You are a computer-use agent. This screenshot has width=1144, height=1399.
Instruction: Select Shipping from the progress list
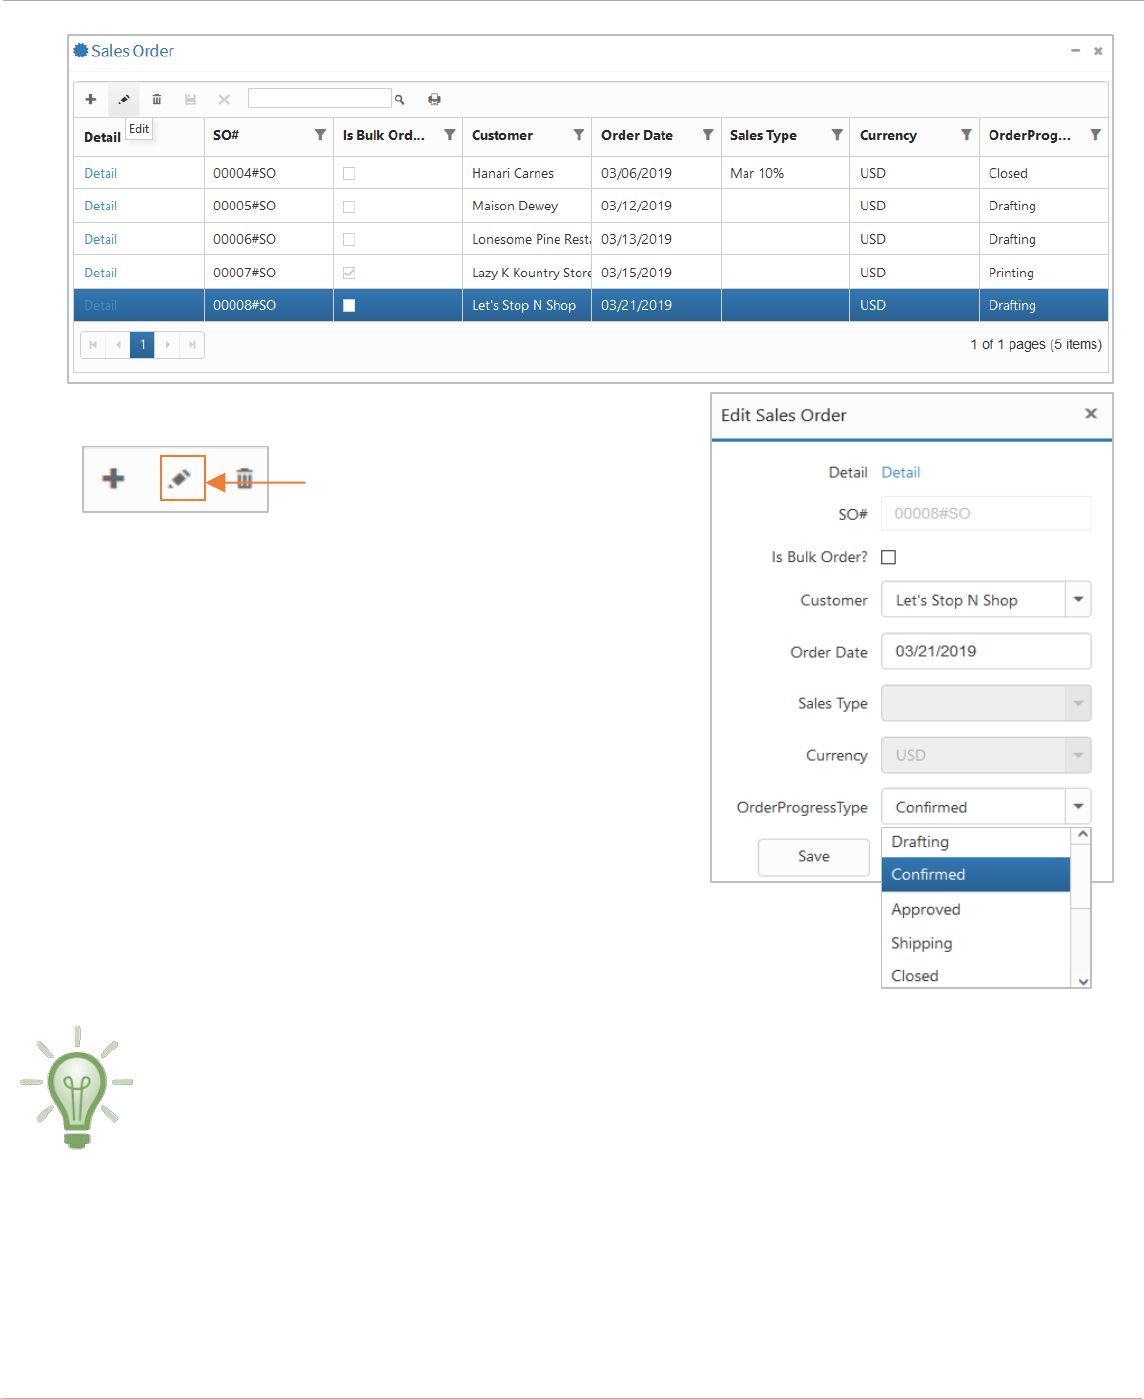976,943
